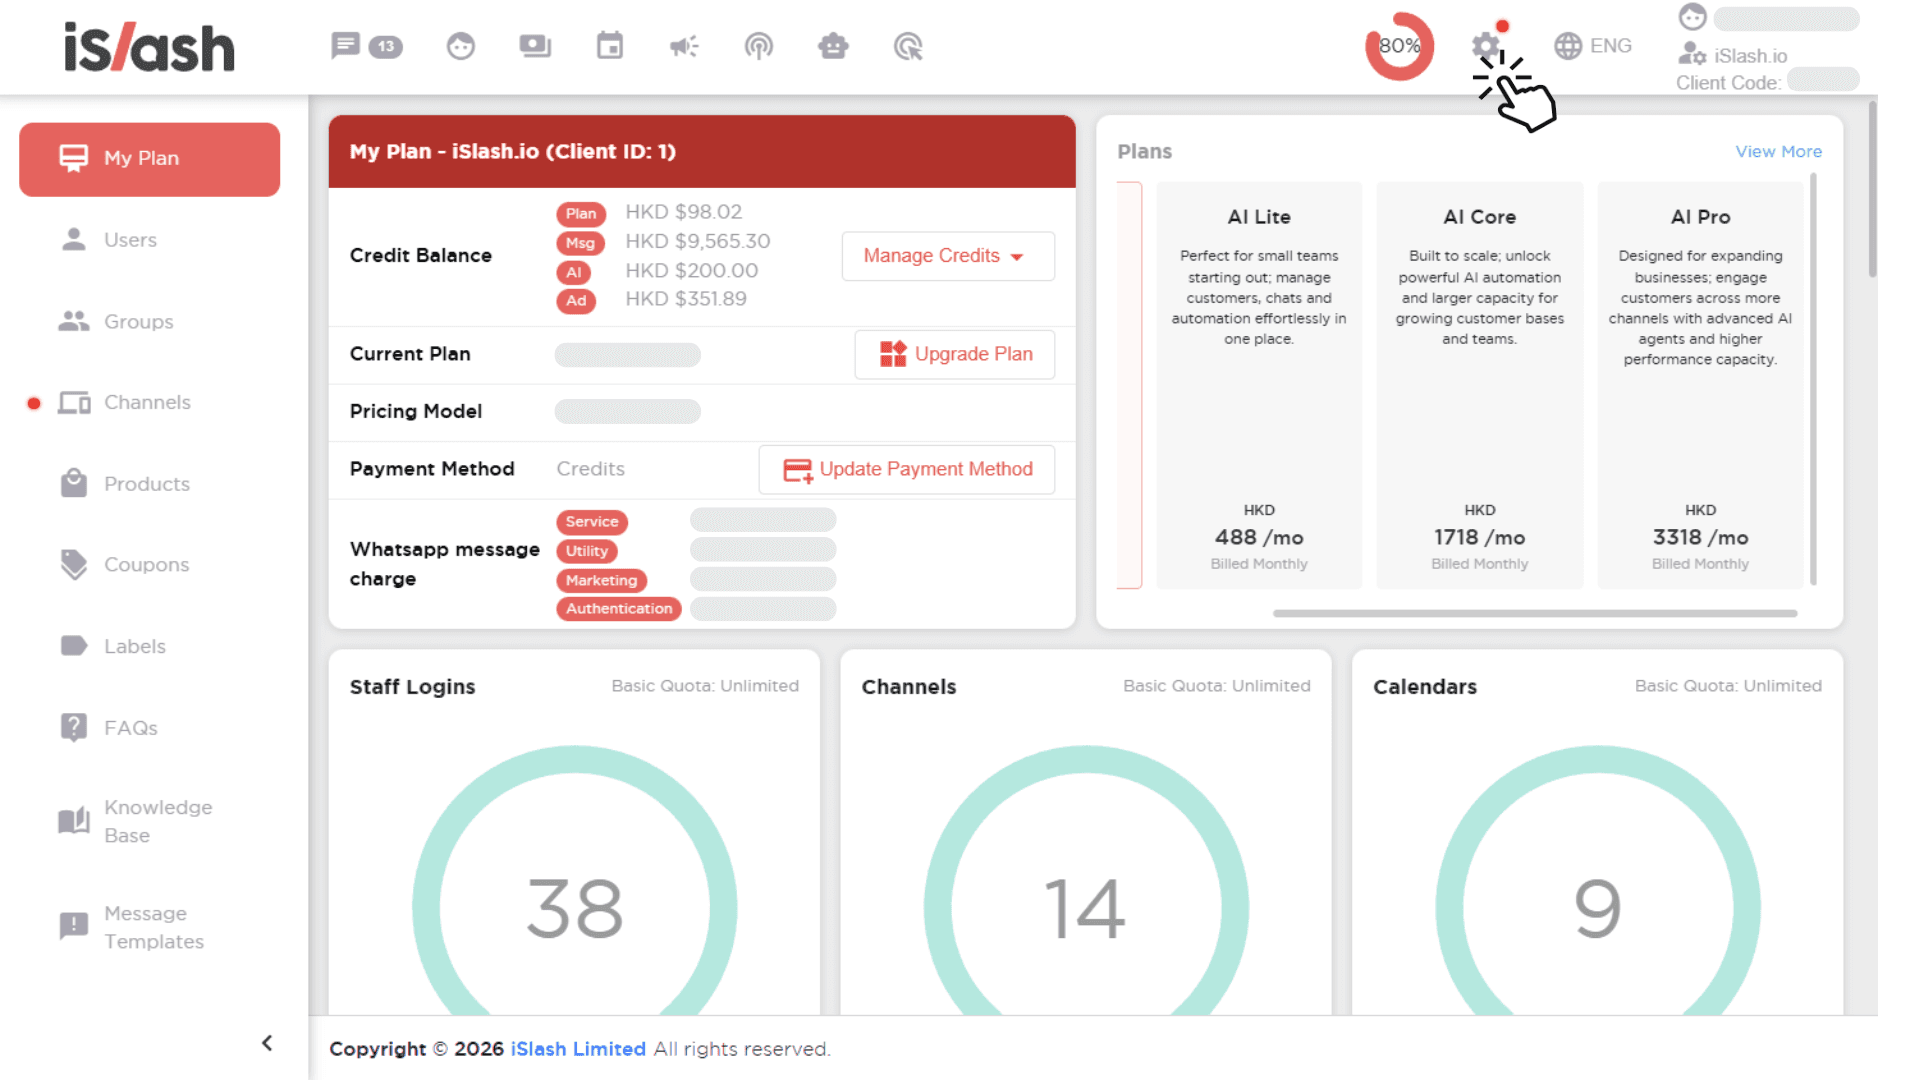Click the horizontal scrollbar under the plans

coord(1534,613)
